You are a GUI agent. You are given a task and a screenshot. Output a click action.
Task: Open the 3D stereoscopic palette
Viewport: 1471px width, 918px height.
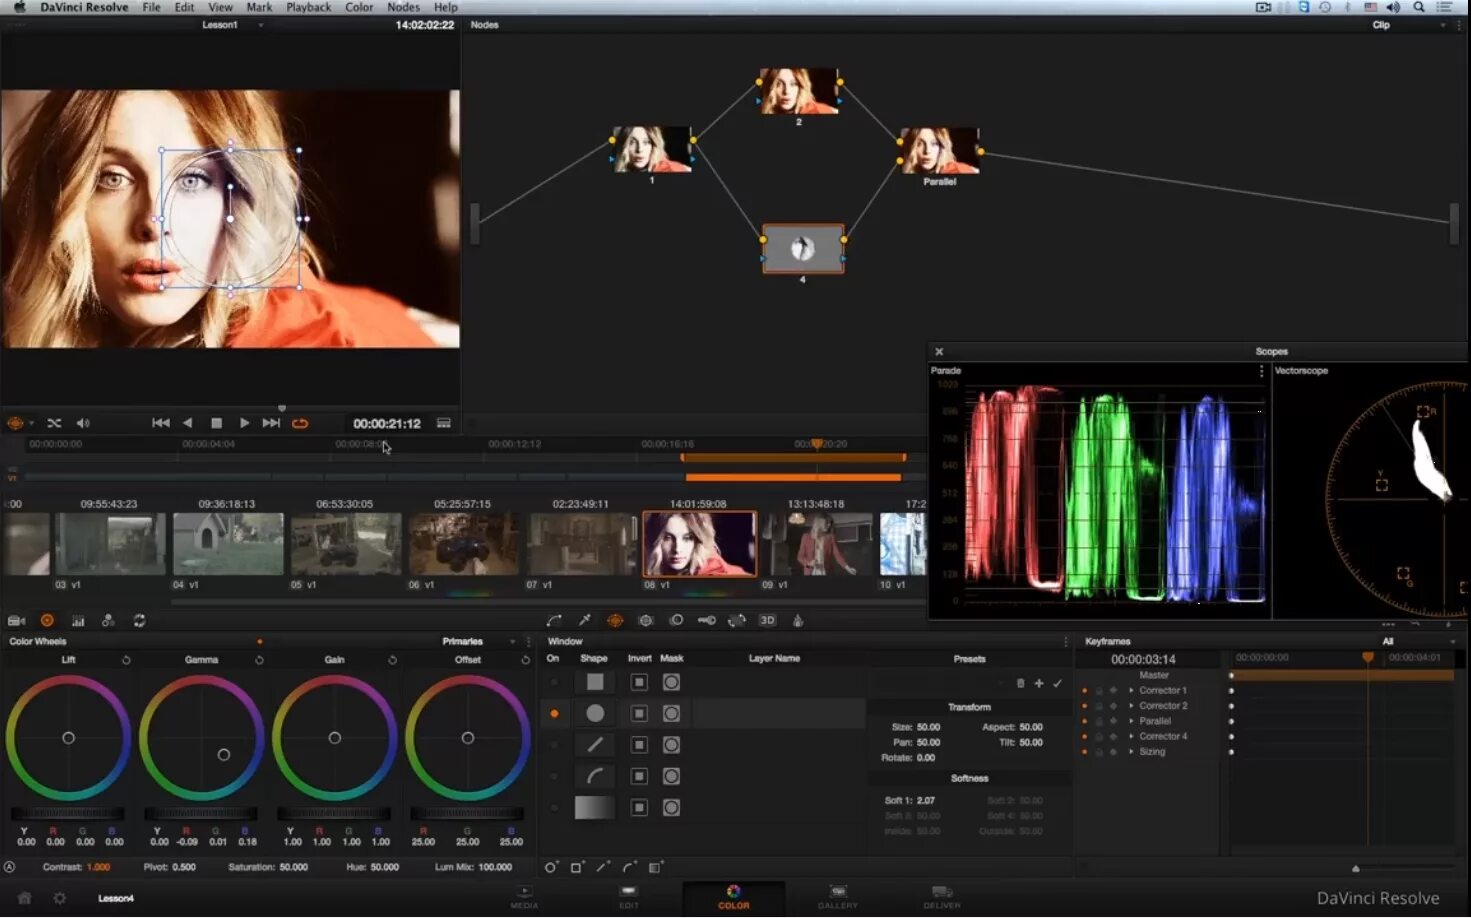[x=767, y=620]
